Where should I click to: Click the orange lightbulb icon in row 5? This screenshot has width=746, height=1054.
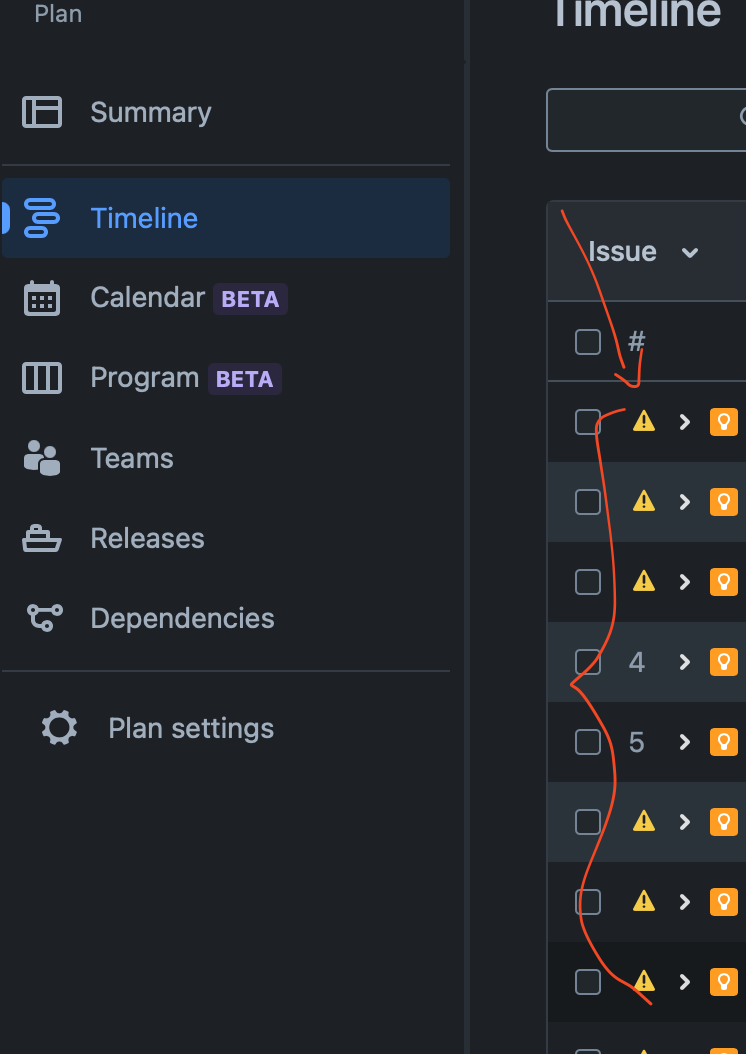point(724,742)
